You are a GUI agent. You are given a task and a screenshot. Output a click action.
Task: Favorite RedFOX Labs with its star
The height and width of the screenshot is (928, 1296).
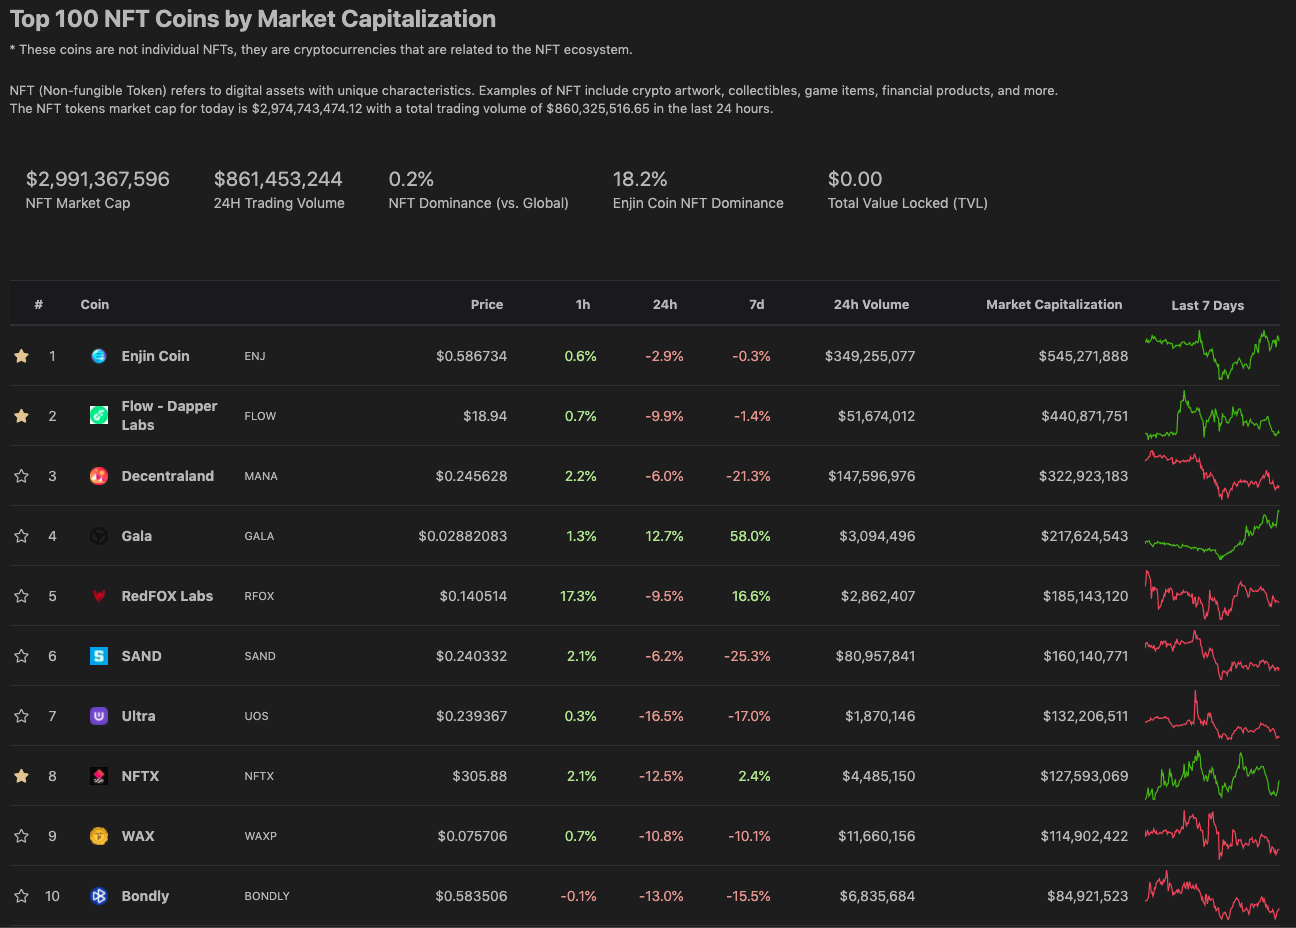21,596
